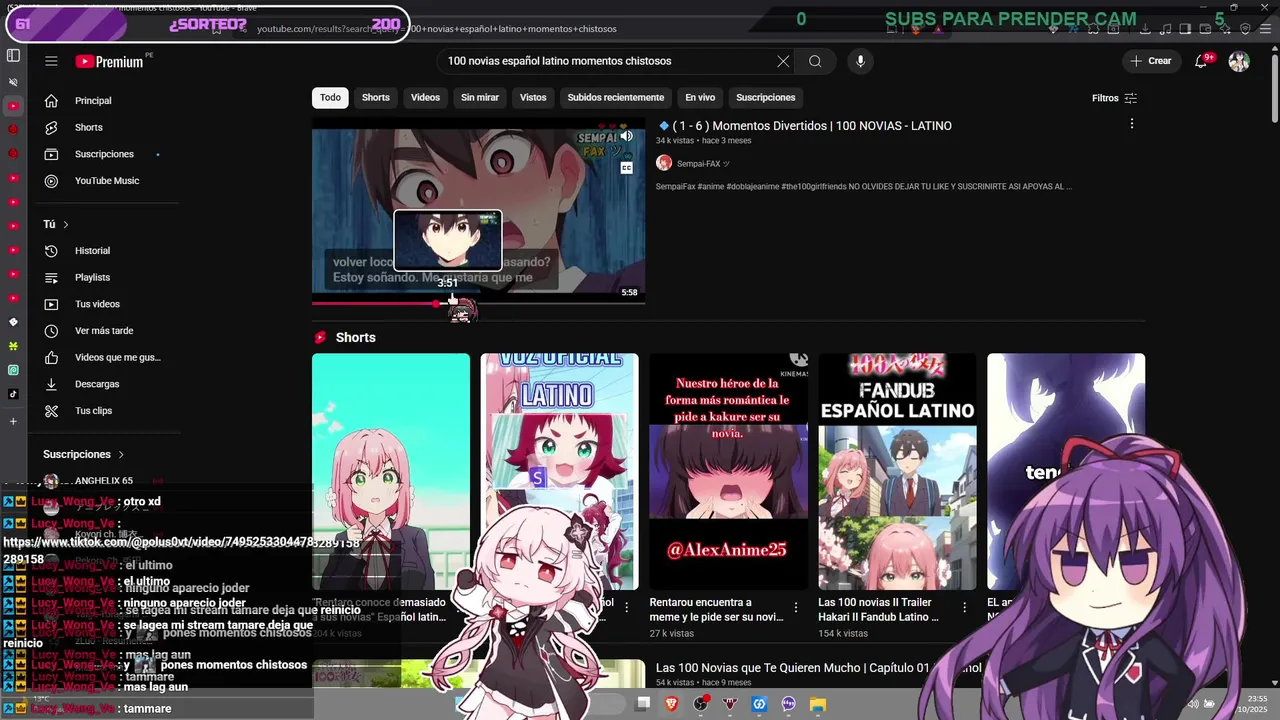Select the Videos filter chip

pyautogui.click(x=425, y=98)
